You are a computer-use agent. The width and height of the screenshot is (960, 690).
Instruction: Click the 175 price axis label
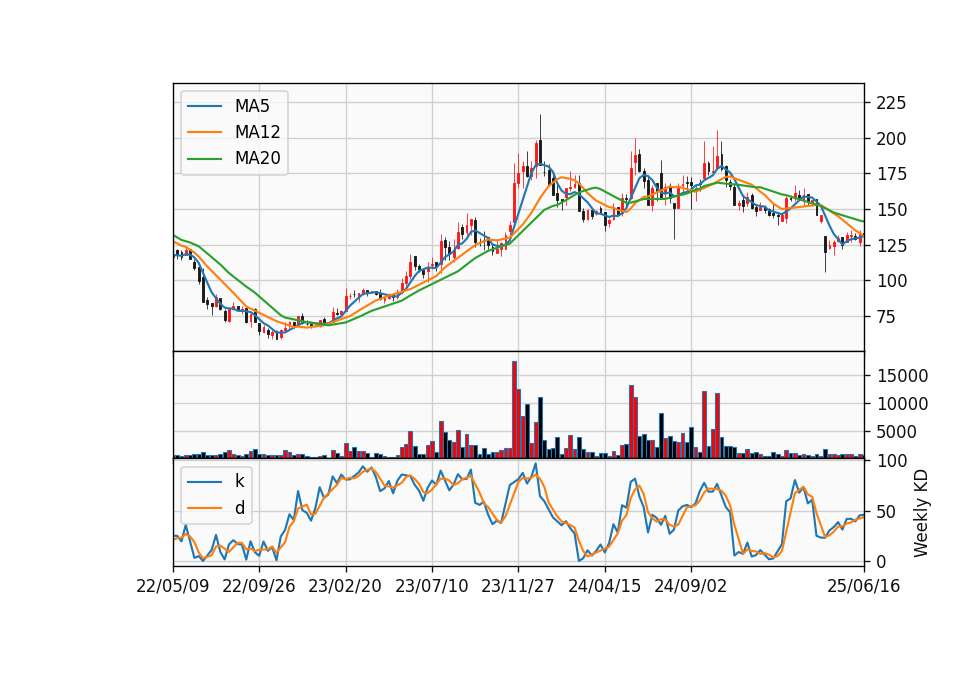coord(891,174)
